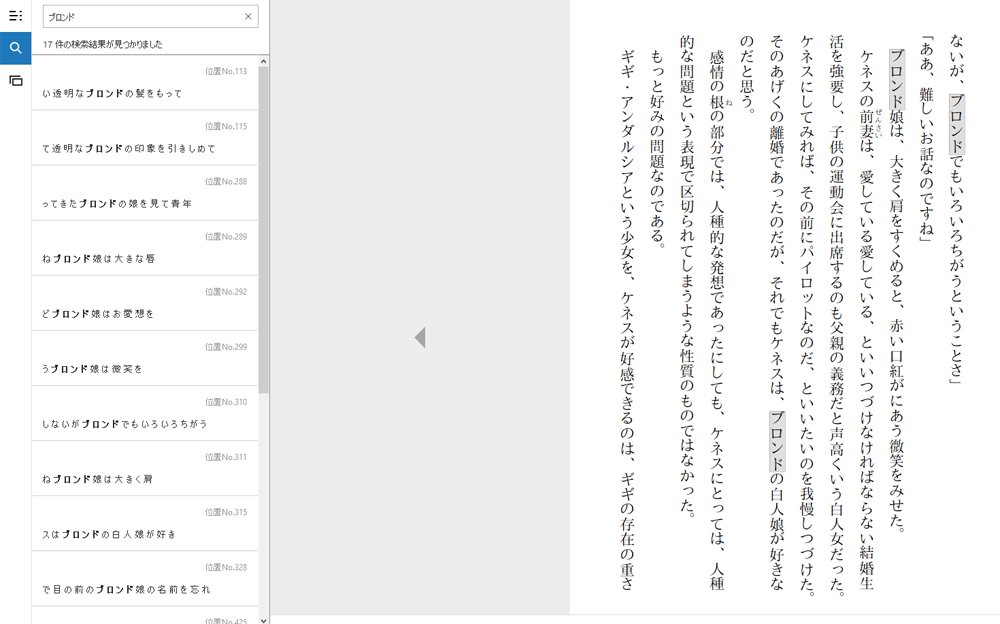Open search result at 位置No.315
The width and height of the screenshot is (1000, 624).
click(145, 524)
